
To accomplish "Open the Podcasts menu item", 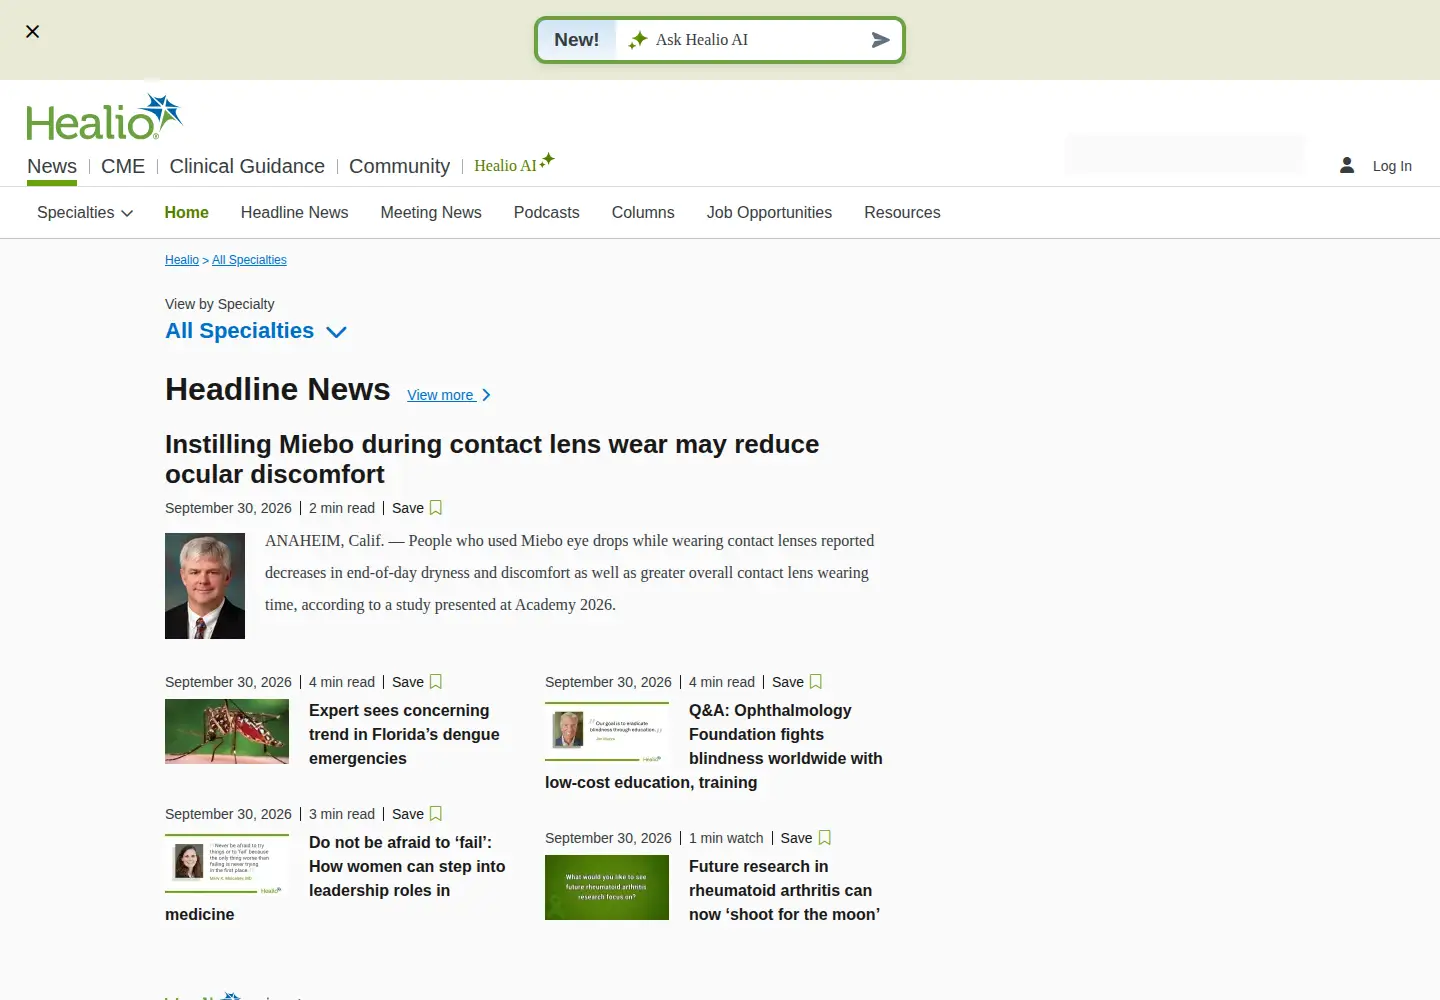I will coord(546,213).
